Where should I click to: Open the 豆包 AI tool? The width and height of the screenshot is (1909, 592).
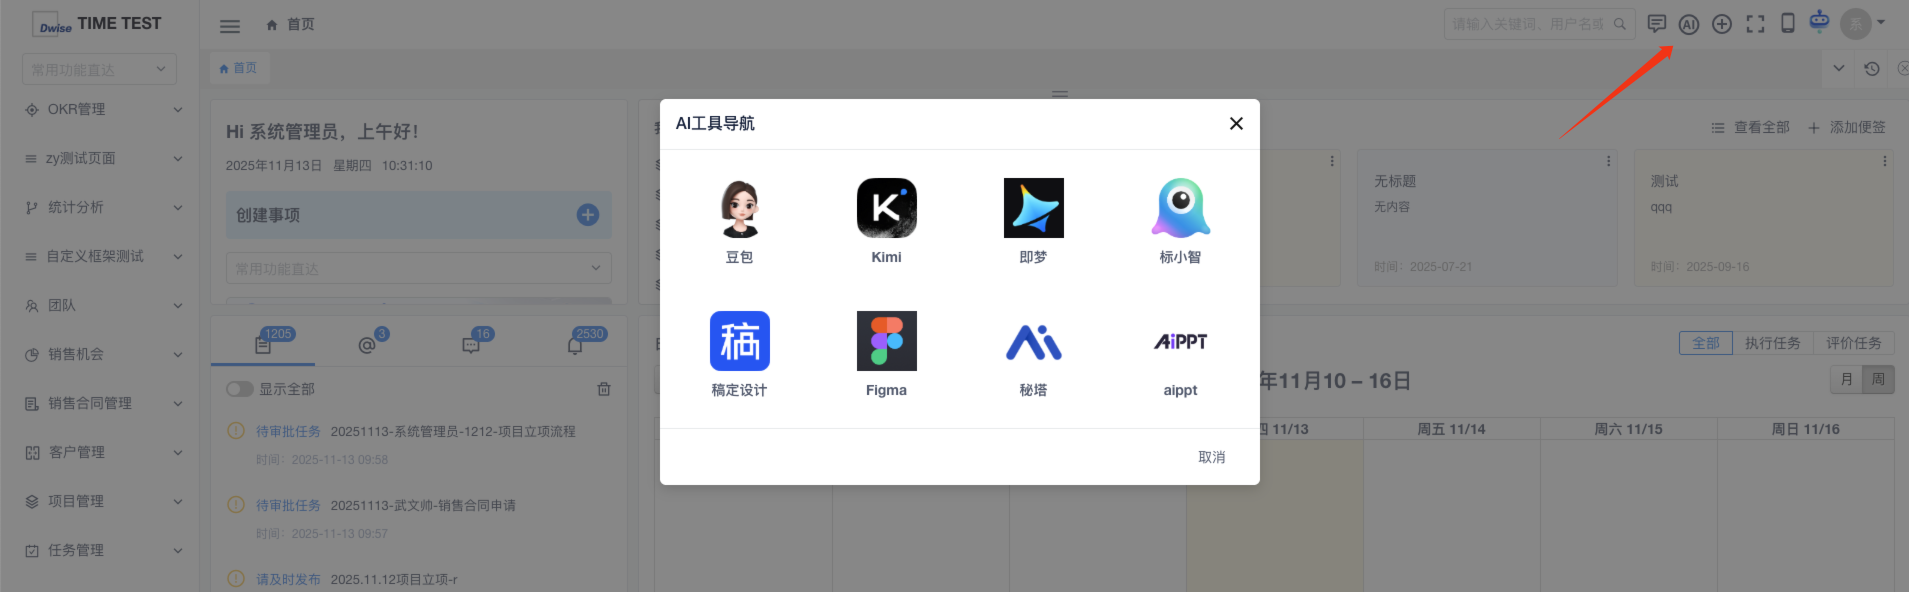point(739,209)
